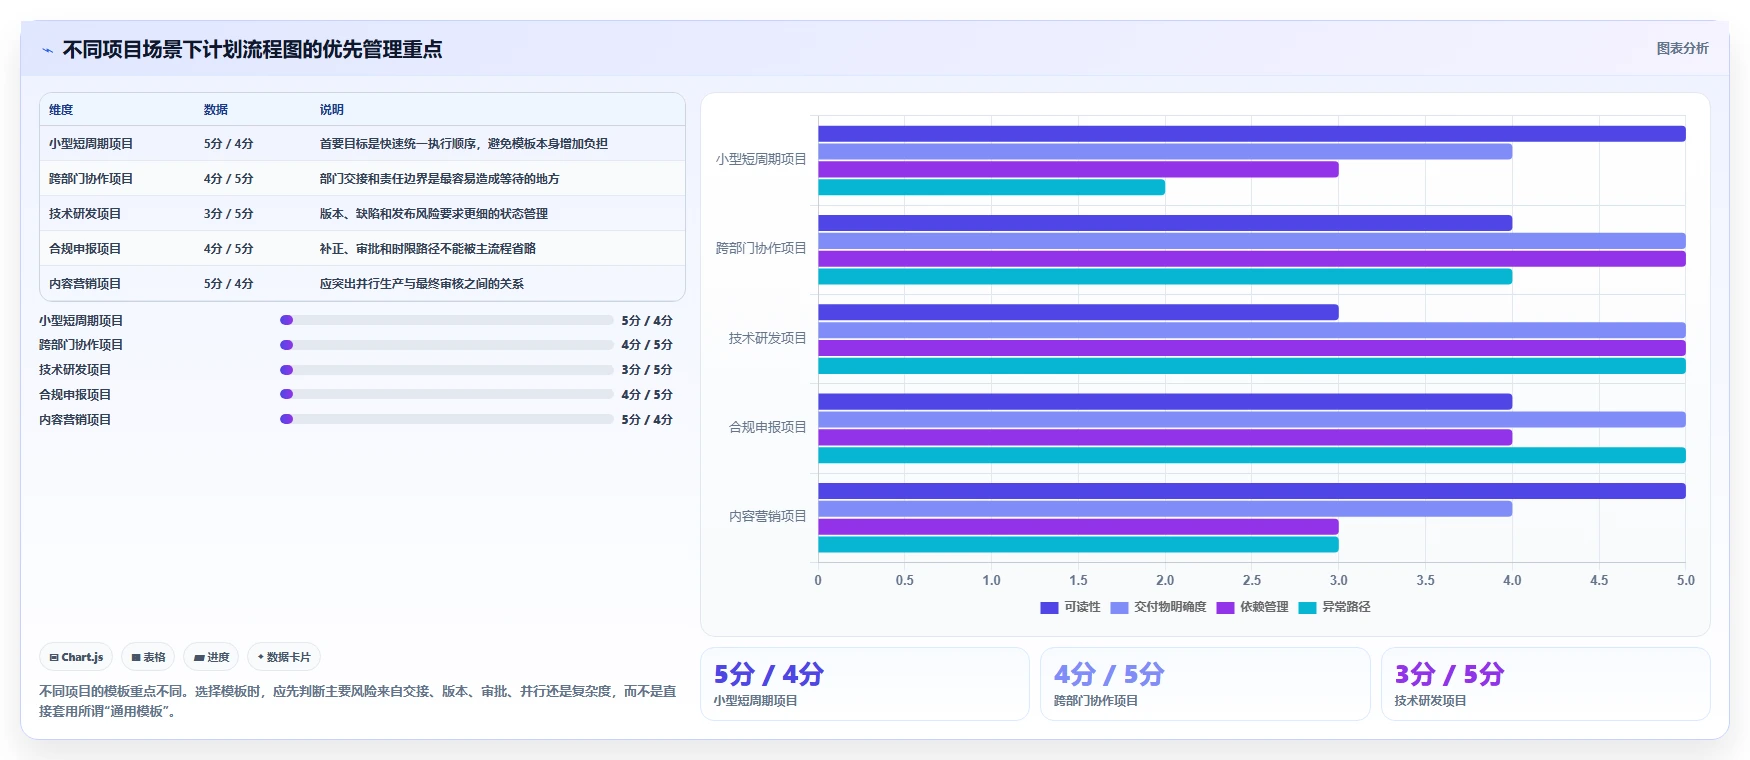Click the 可读性 bar for 小型短周期项目
The width and height of the screenshot is (1750, 760).
click(x=1252, y=134)
